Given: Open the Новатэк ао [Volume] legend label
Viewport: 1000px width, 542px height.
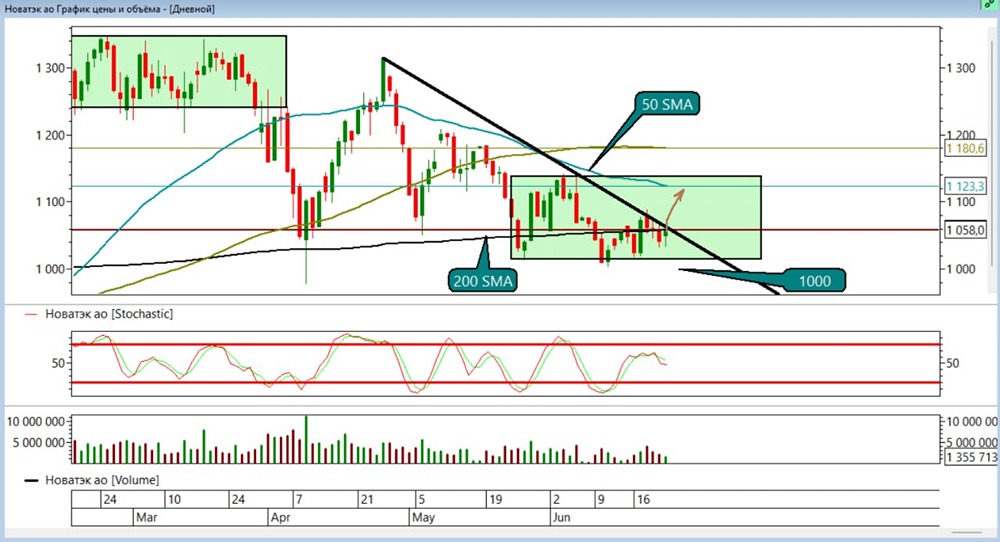Looking at the screenshot, I should [102, 480].
